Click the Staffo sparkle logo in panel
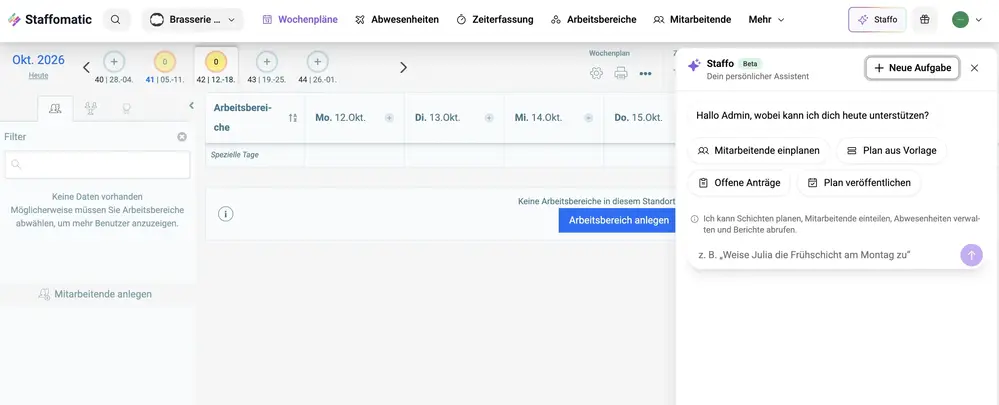Image resolution: width=999 pixels, height=405 pixels. [694, 66]
